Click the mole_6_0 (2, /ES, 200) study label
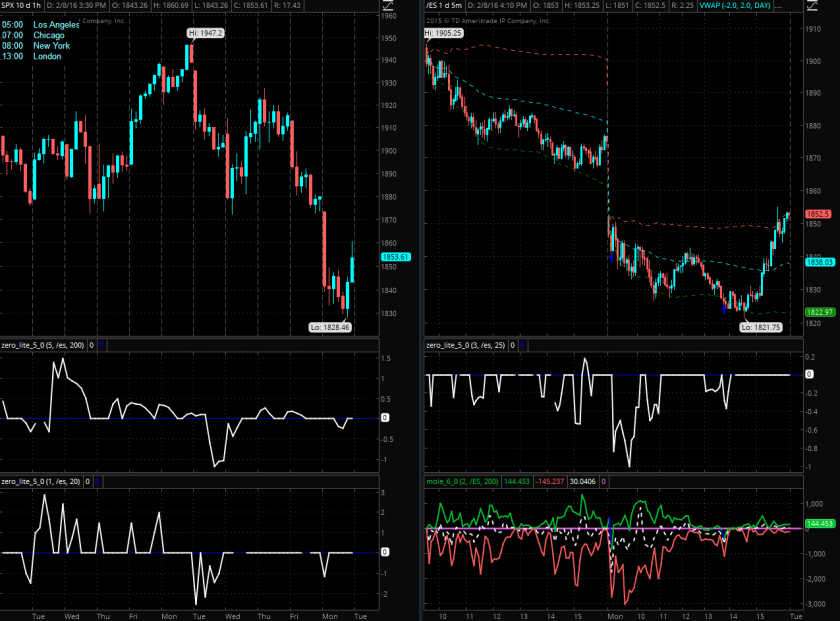This screenshot has height=621, width=840. coord(467,482)
